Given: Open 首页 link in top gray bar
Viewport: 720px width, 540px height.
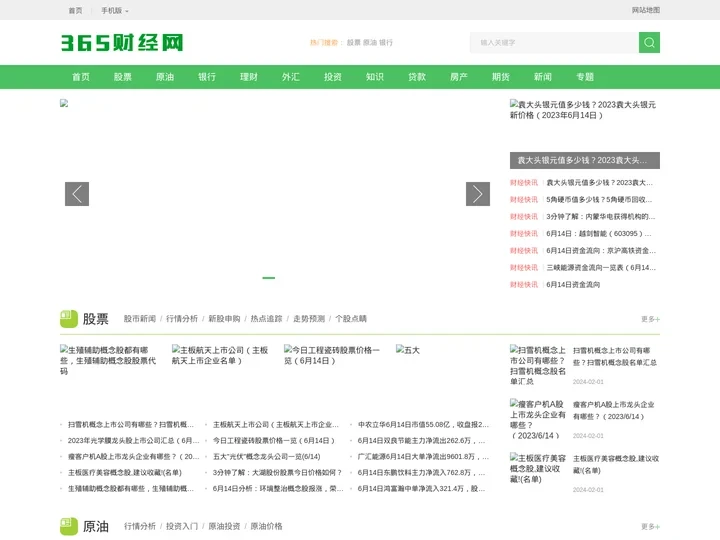Looking at the screenshot, I should click(x=75, y=11).
